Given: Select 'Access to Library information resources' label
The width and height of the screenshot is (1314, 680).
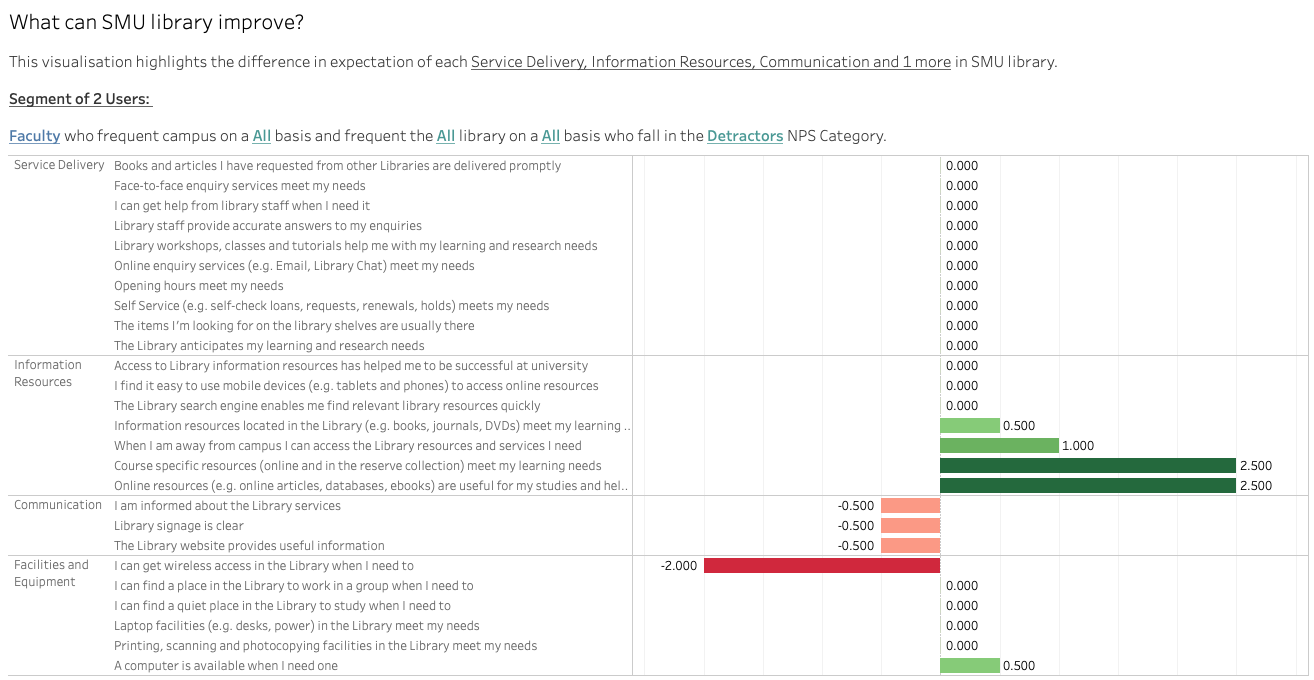Looking at the screenshot, I should (x=351, y=366).
